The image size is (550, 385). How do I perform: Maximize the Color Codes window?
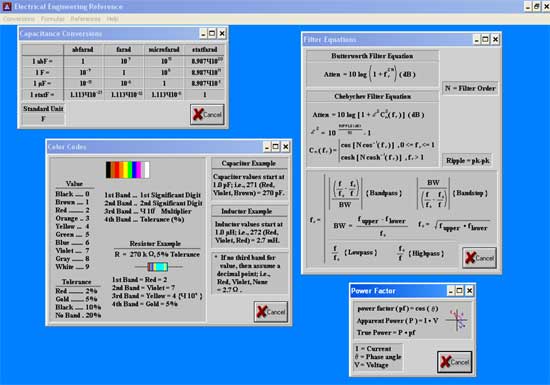pyautogui.click(x=276, y=147)
